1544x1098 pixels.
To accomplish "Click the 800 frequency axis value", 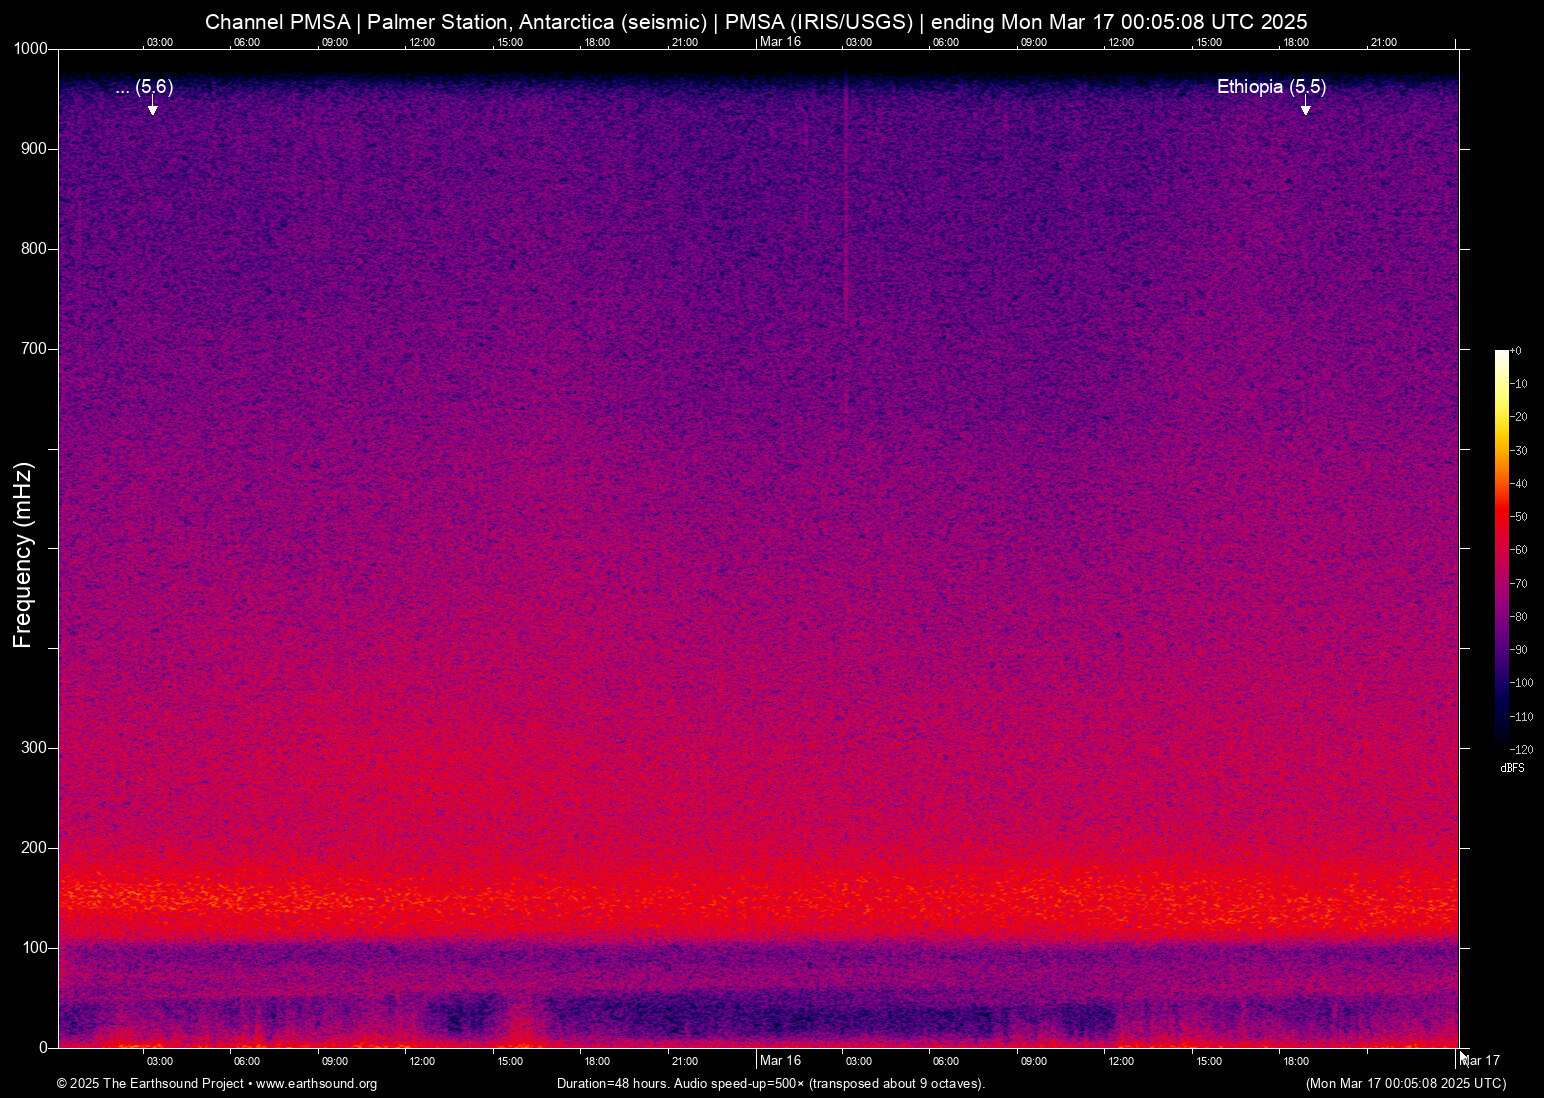I will click(x=35, y=249).
